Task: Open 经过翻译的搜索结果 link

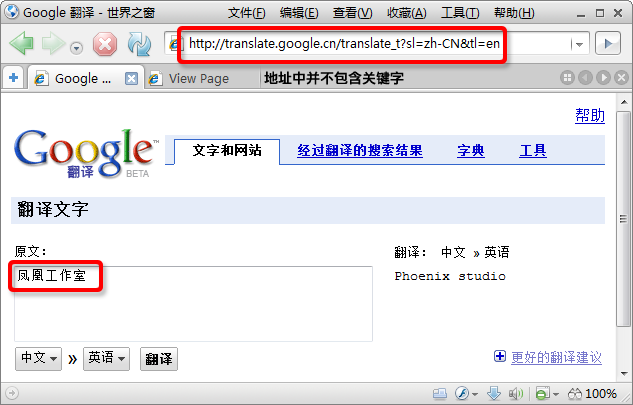Action: pos(360,151)
